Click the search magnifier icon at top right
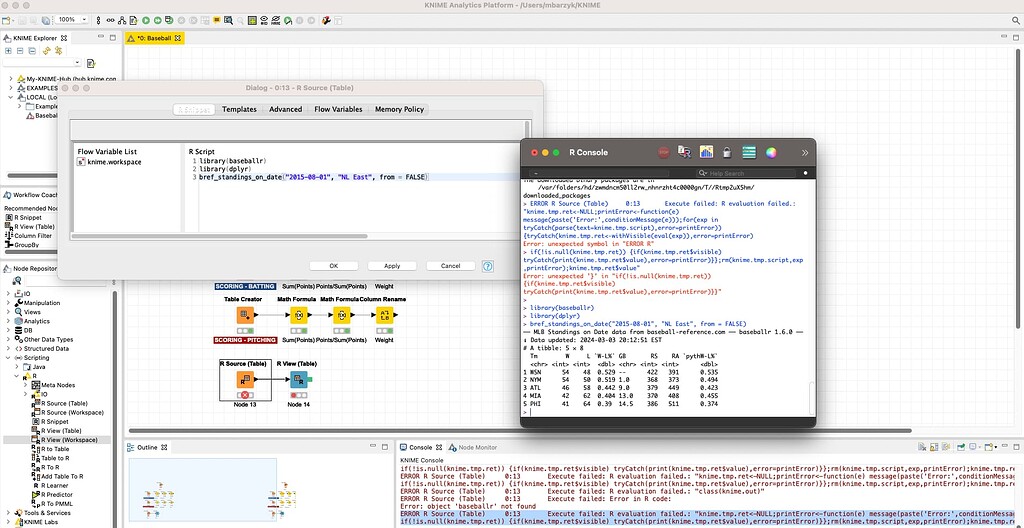The width and height of the screenshot is (1024, 528). click(x=1016, y=20)
